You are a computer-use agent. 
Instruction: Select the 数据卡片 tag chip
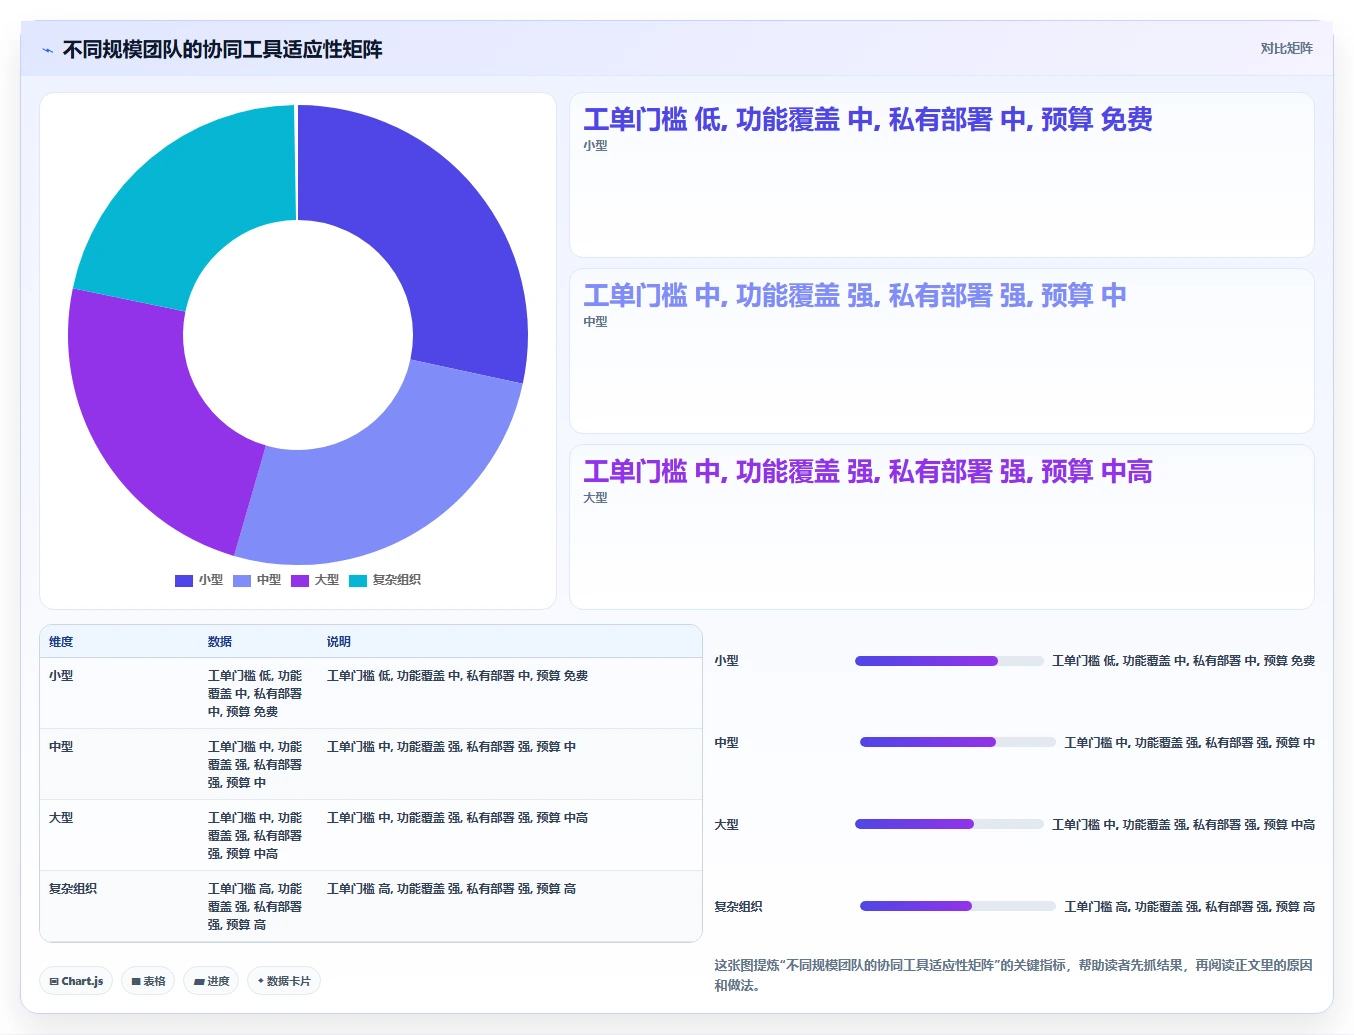tap(284, 981)
